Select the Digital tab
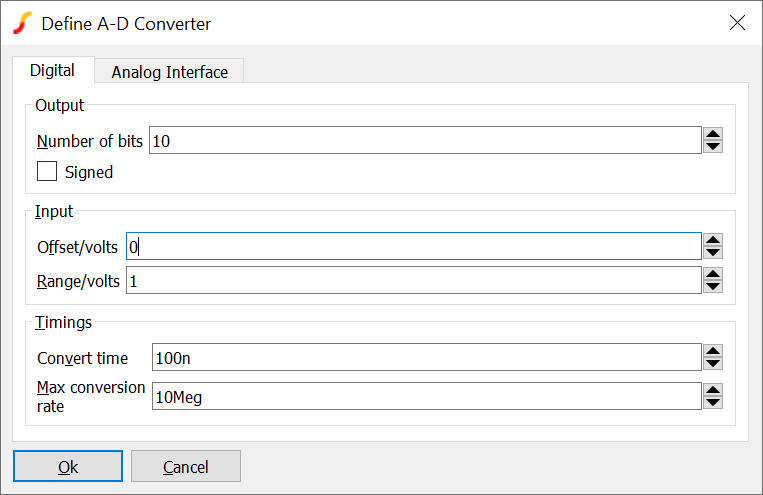This screenshot has height=495, width=763. pyautogui.click(x=52, y=71)
